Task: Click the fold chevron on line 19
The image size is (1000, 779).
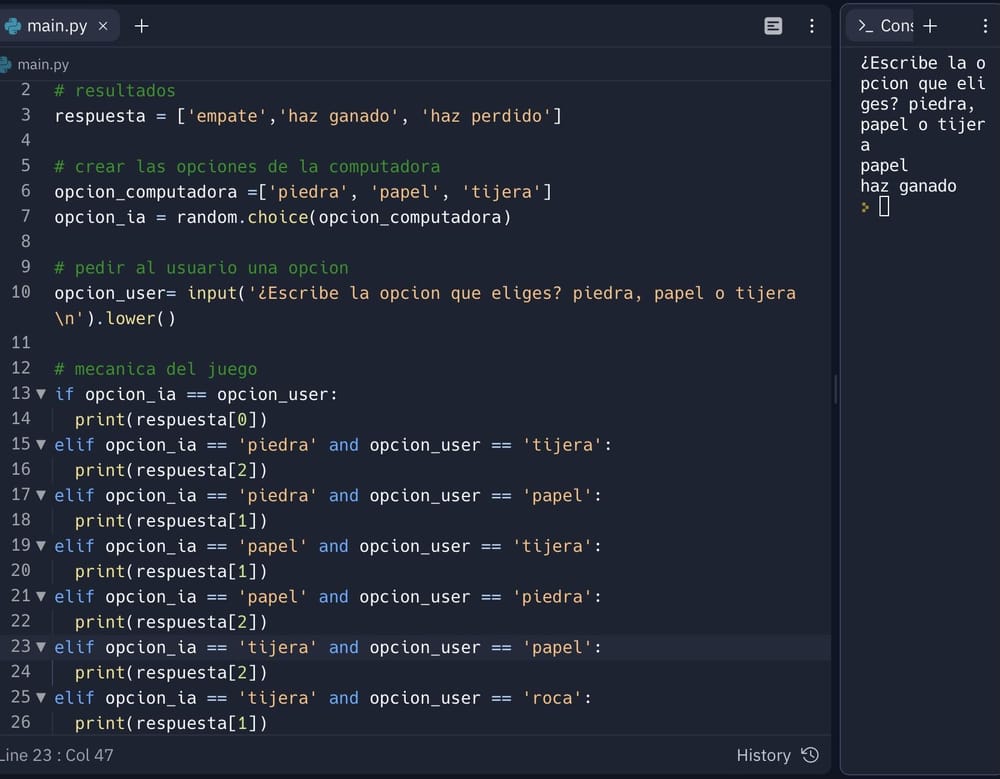Action: [41, 545]
